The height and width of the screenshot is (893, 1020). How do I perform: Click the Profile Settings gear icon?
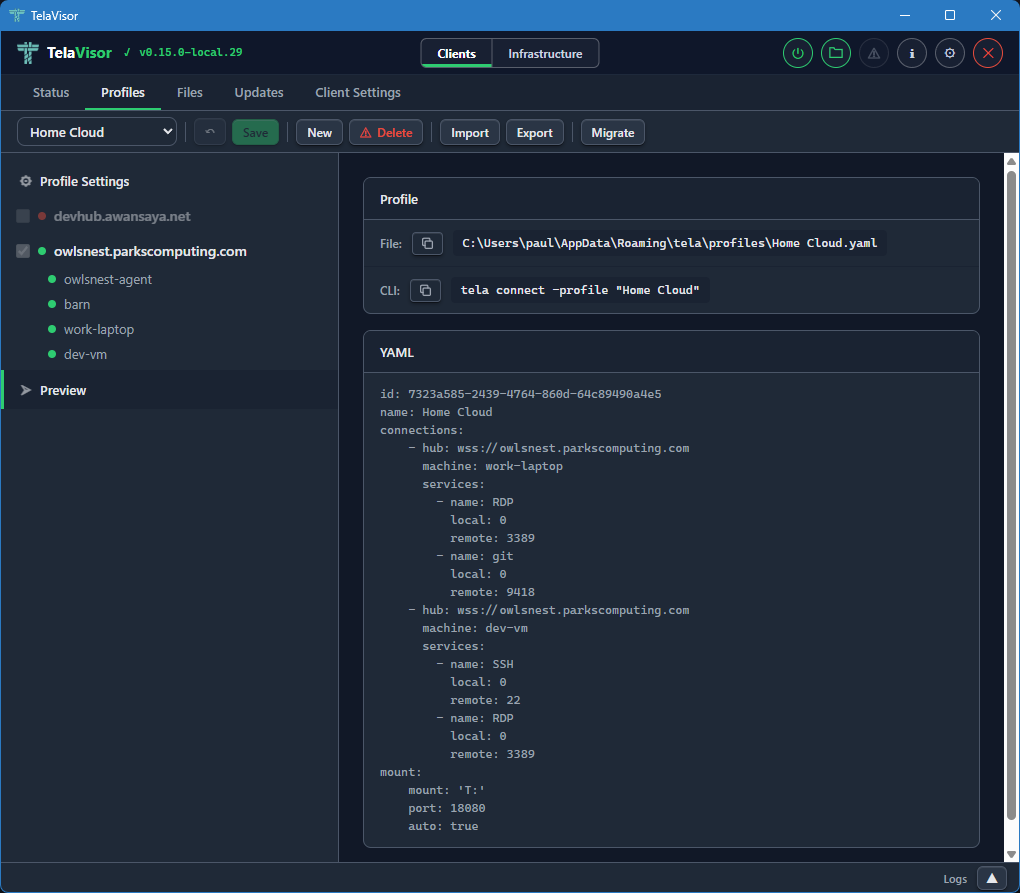tap(25, 181)
